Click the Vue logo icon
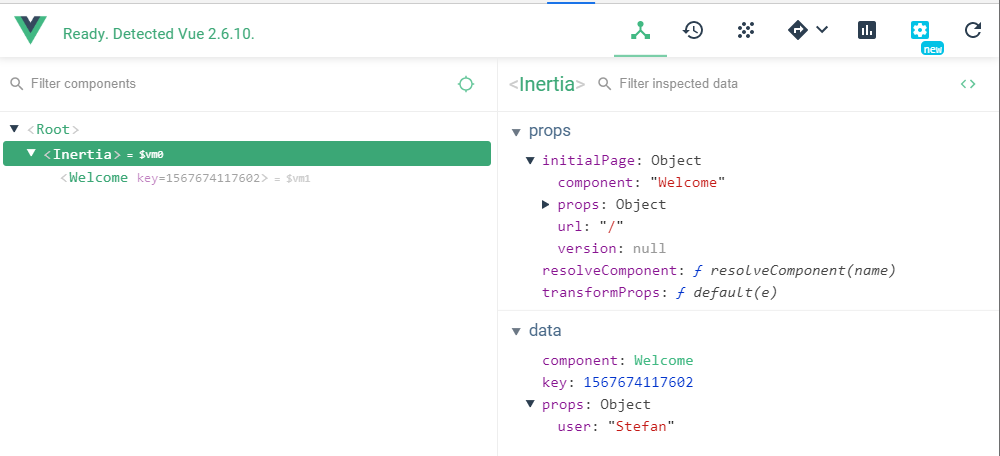Screen dimensions: 1000x456 click(x=31, y=30)
